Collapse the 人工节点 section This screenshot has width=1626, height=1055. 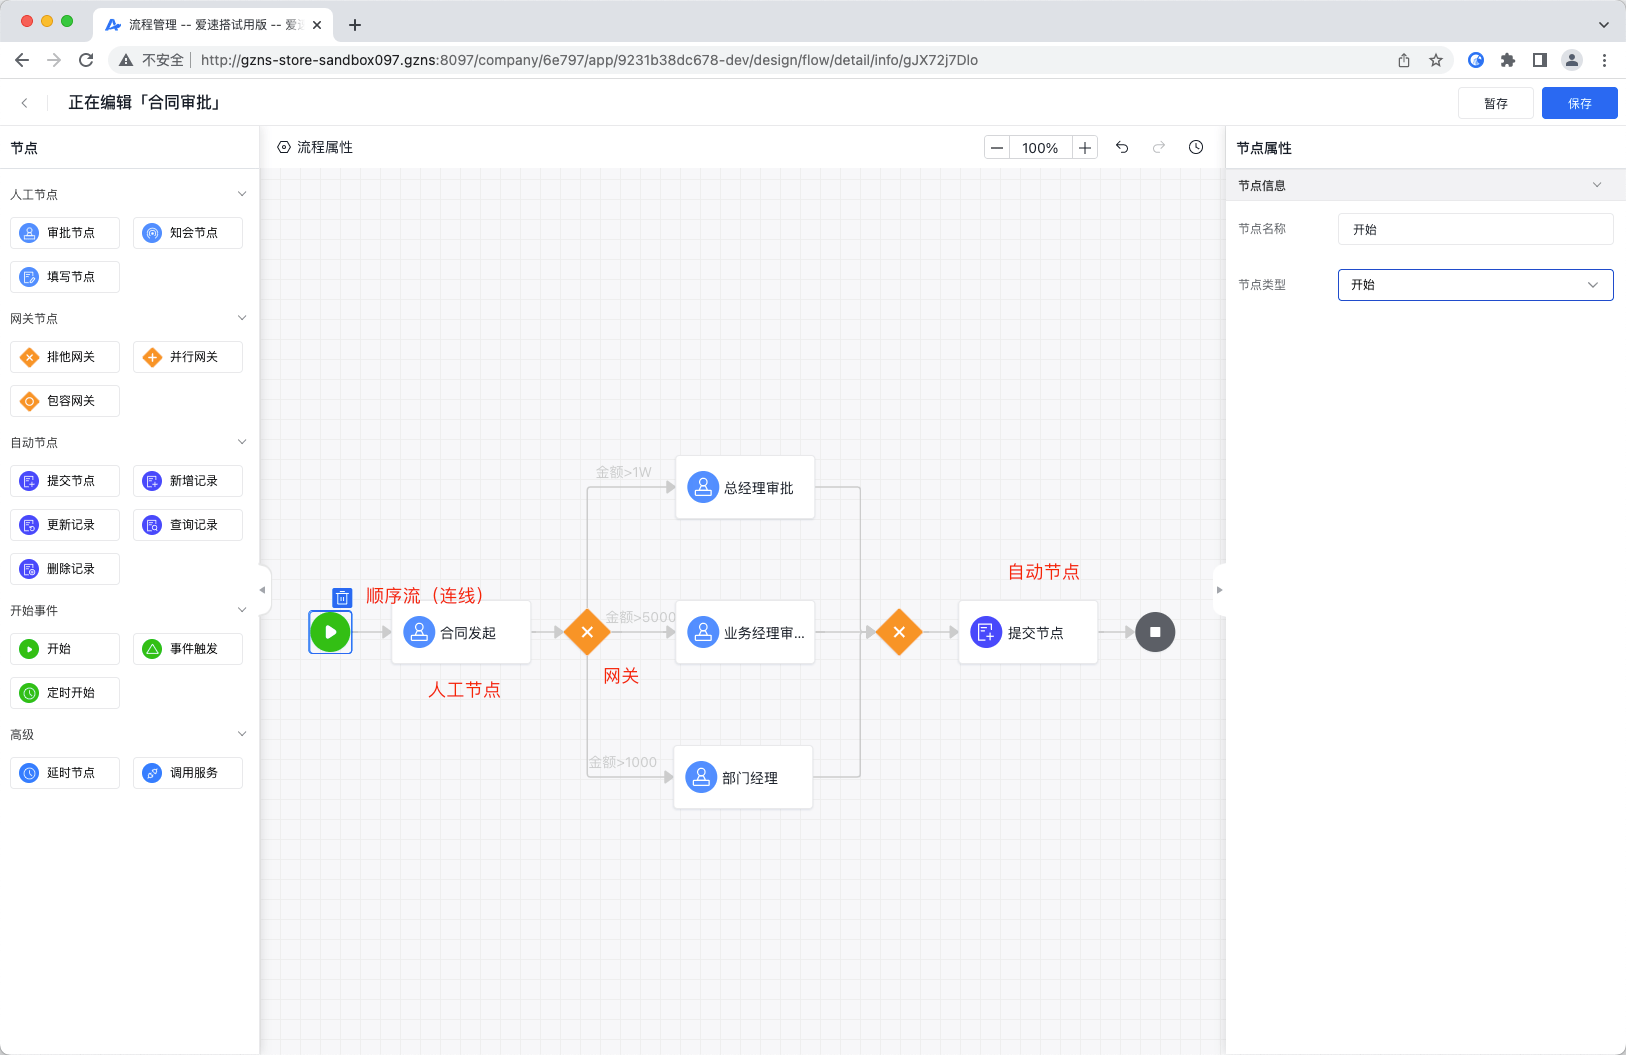(x=241, y=193)
